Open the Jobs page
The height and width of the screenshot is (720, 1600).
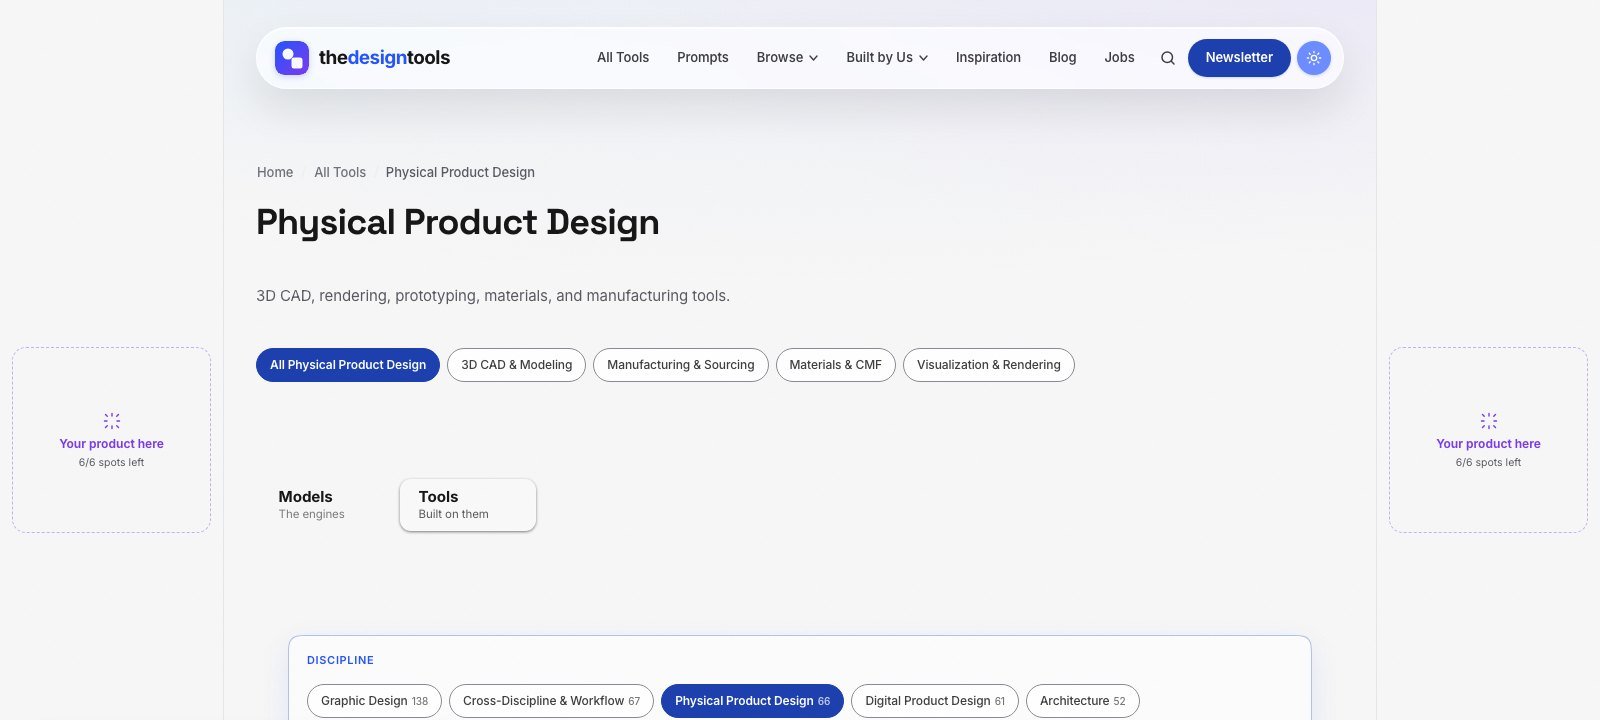point(1119,58)
